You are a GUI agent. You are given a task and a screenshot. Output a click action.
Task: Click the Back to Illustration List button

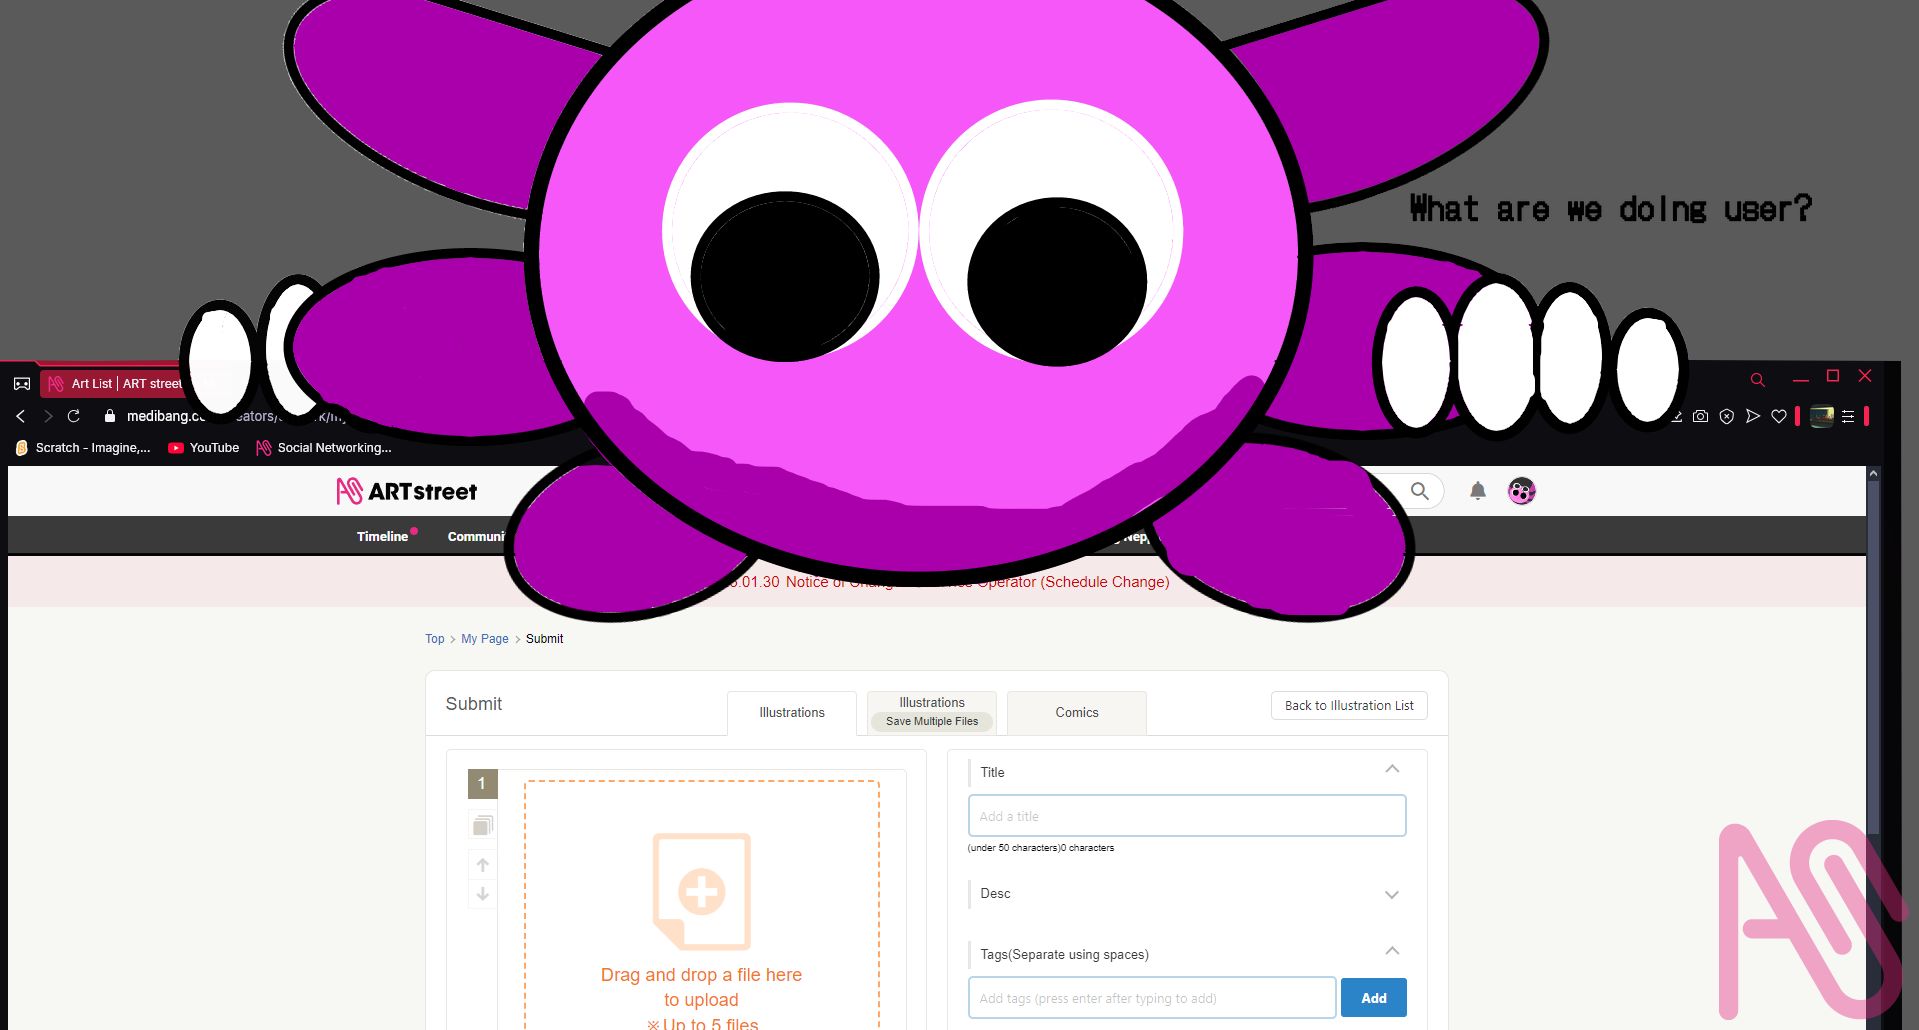click(x=1348, y=705)
